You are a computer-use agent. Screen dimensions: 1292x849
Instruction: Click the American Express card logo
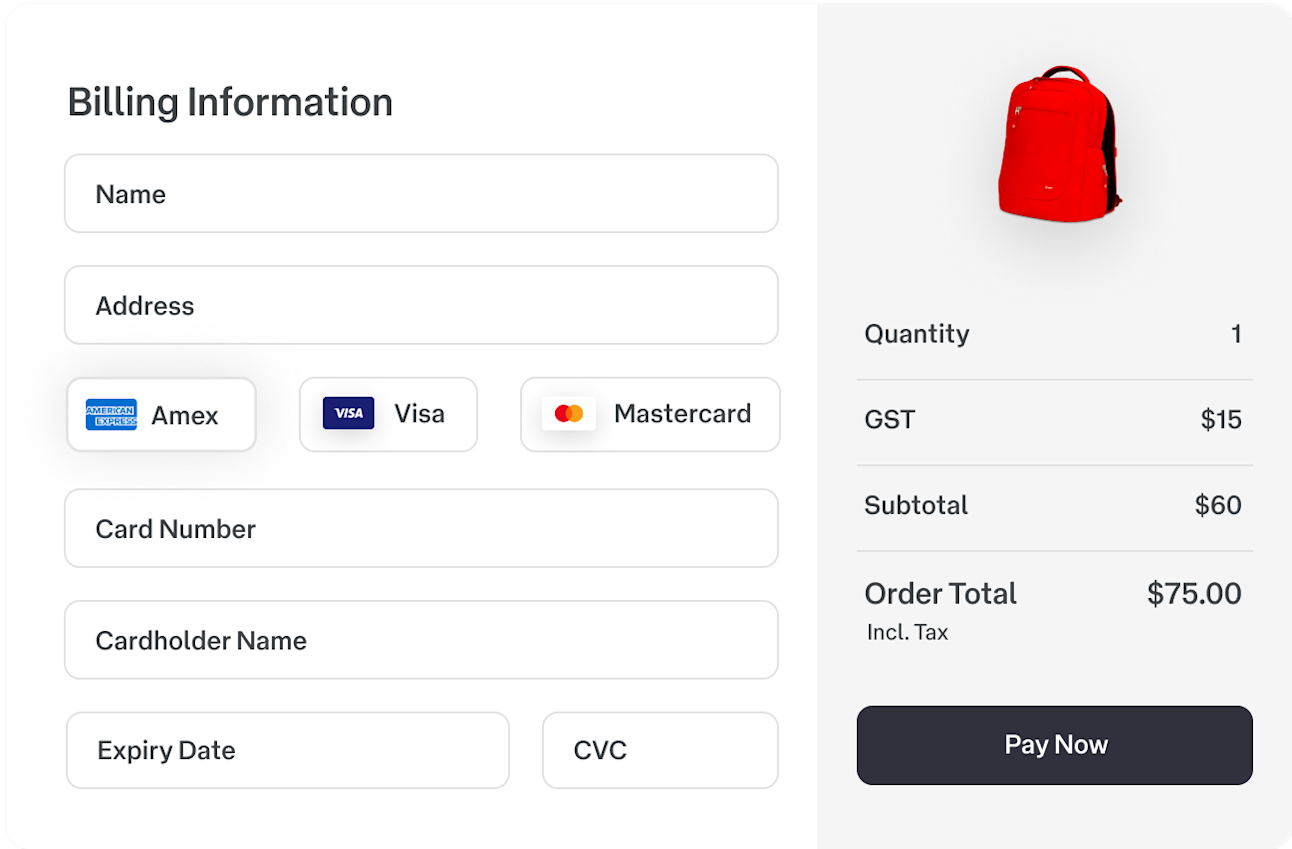click(x=110, y=413)
